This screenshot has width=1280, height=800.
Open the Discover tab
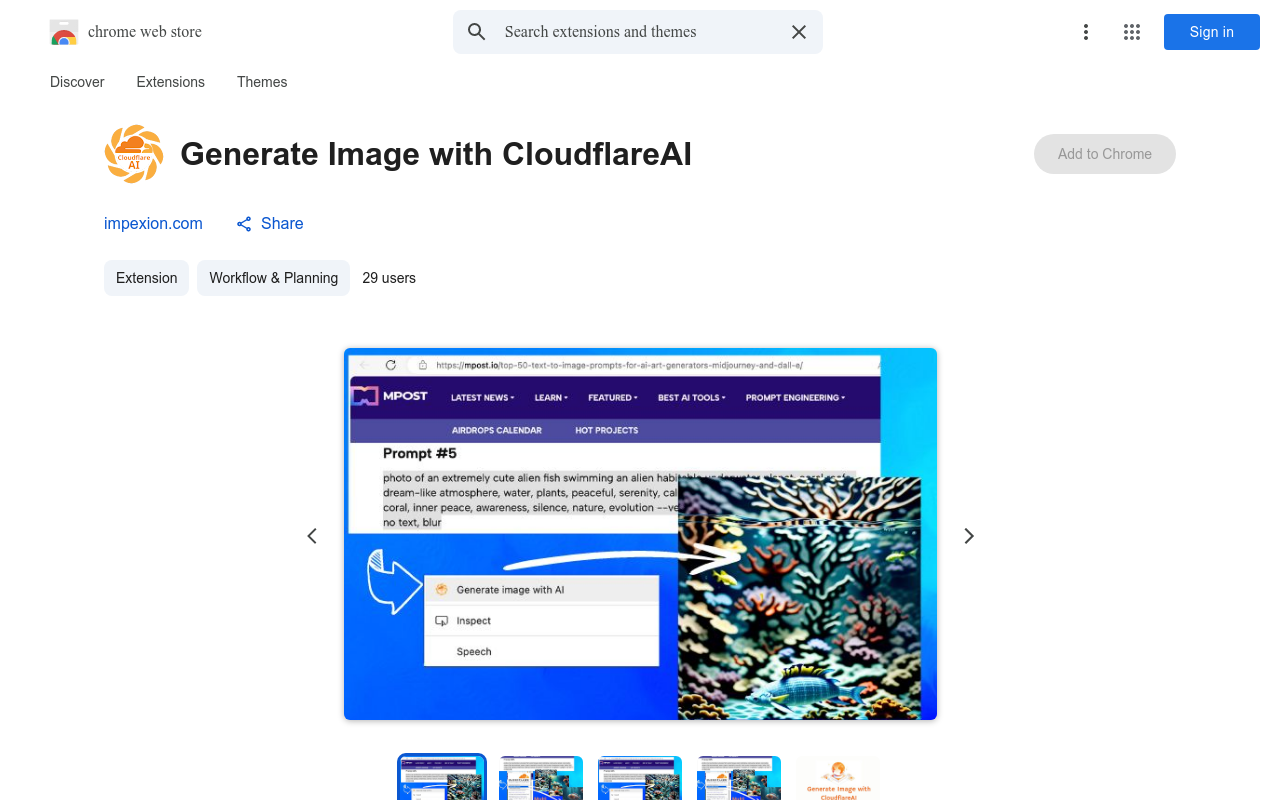coord(77,82)
